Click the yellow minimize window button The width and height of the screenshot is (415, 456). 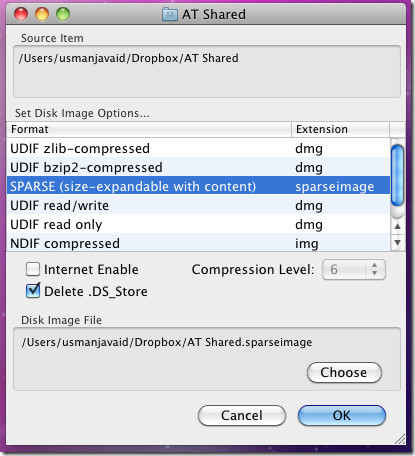[x=42, y=14]
